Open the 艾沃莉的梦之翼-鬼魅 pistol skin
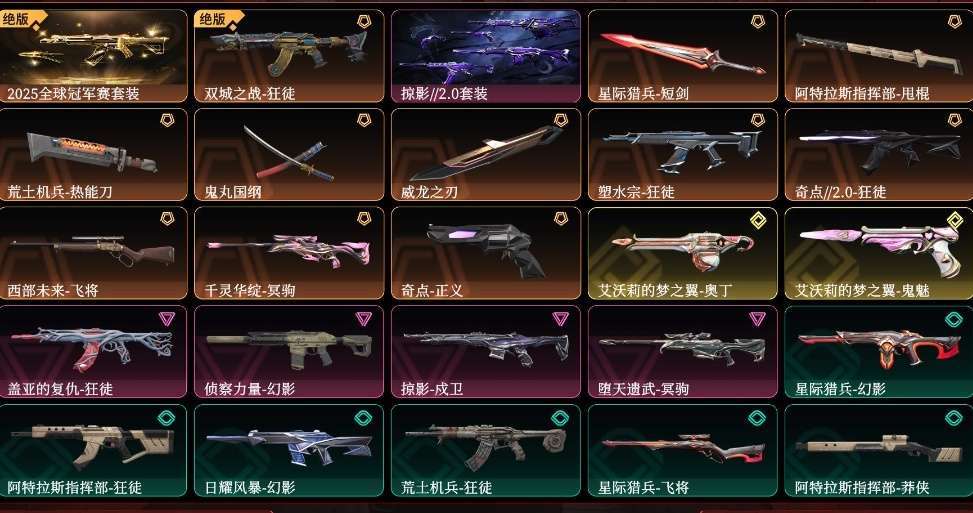The height and width of the screenshot is (513, 973). coord(879,253)
